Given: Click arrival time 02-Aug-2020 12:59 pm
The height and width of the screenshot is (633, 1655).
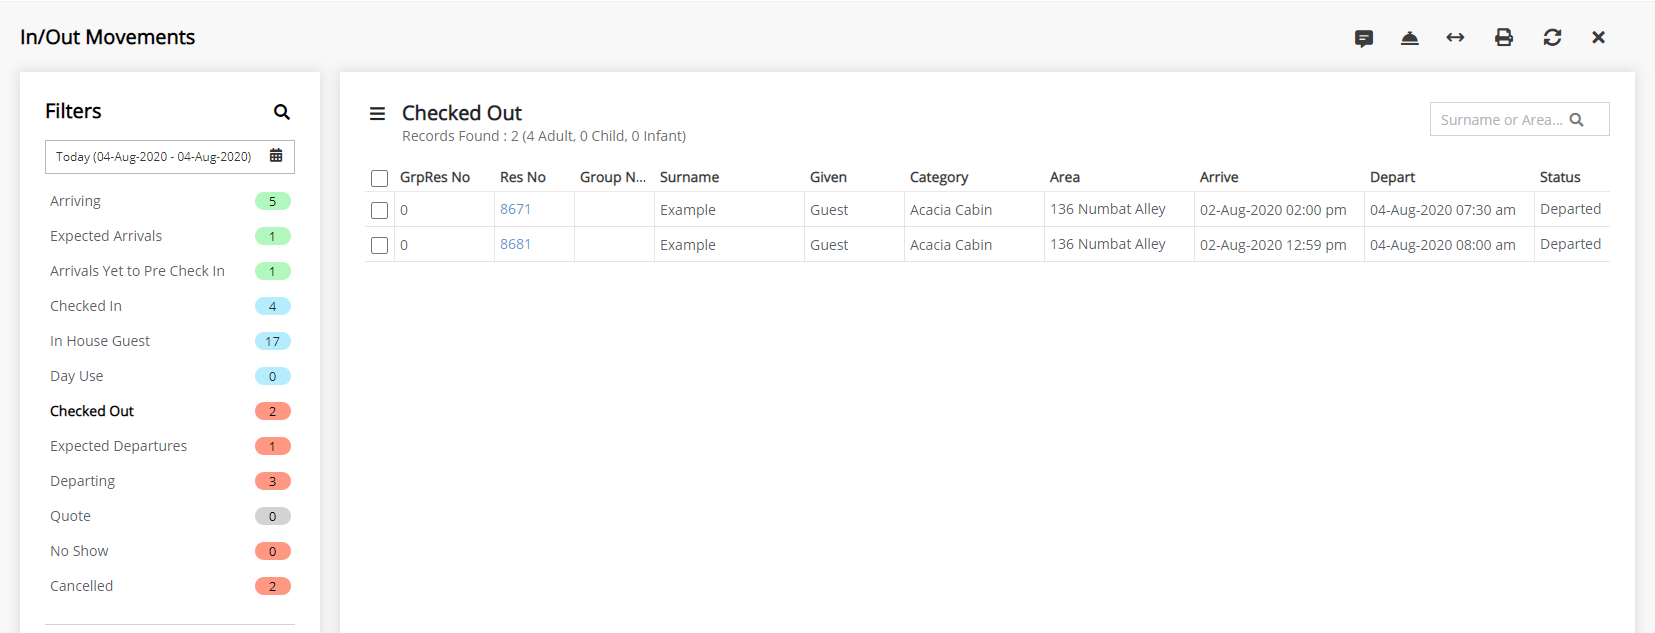Looking at the screenshot, I should [x=1273, y=245].
